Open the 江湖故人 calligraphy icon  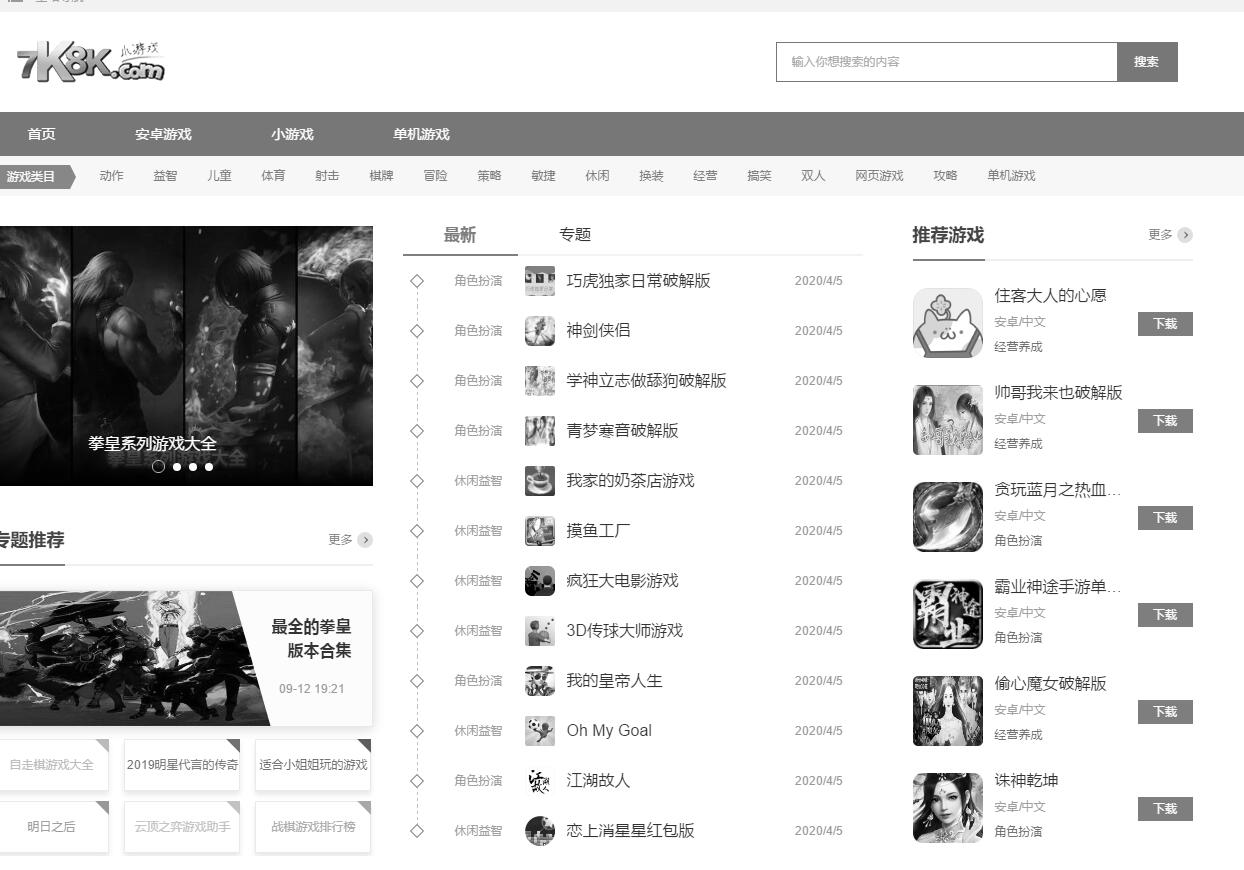(x=540, y=781)
